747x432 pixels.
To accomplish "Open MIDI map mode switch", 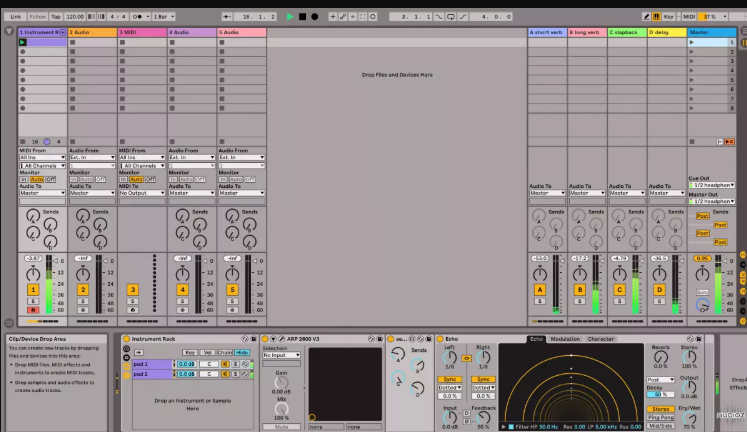I will pyautogui.click(x=689, y=17).
